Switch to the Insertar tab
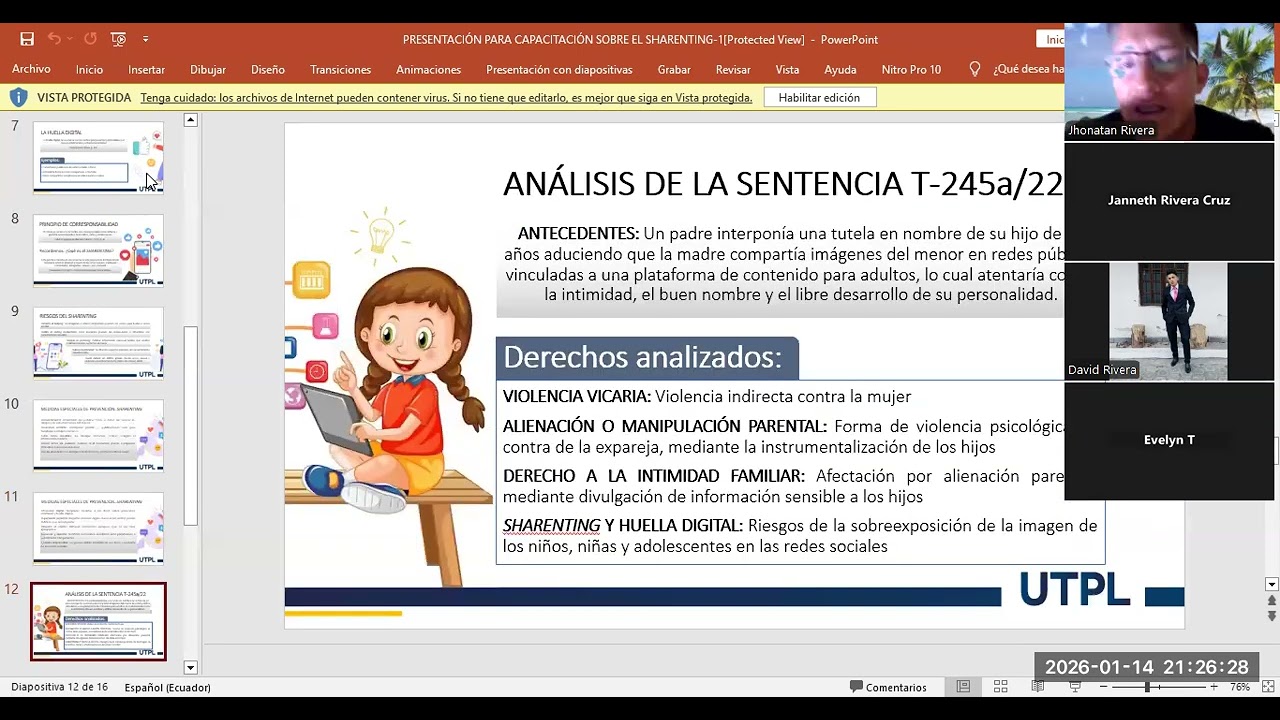This screenshot has height=720, width=1280. (x=146, y=69)
